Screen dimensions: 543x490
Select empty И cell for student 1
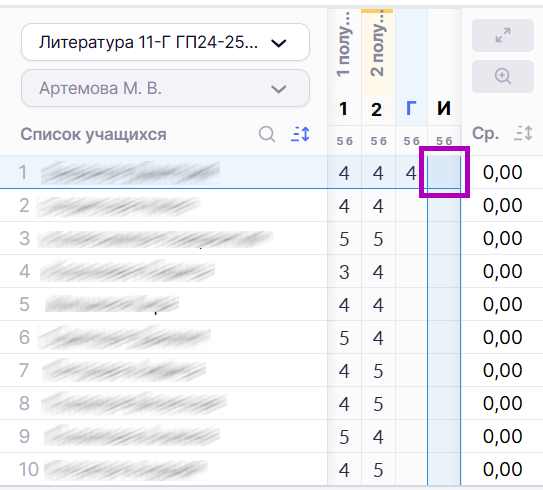[x=444, y=172]
